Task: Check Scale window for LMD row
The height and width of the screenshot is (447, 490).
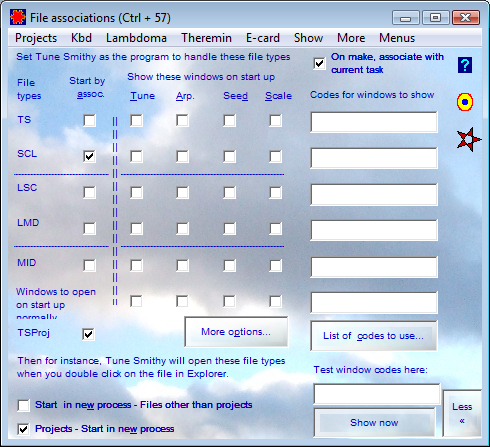Action: point(275,229)
